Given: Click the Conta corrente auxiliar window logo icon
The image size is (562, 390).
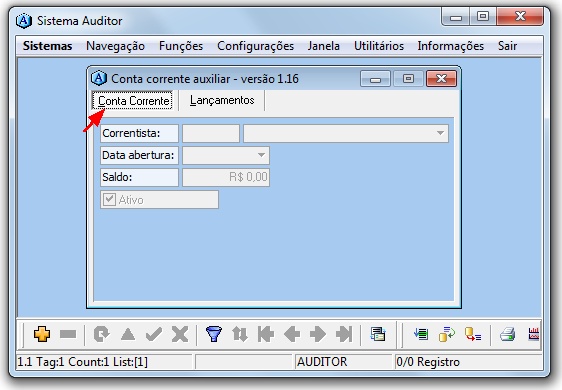Looking at the screenshot, I should click(x=99, y=78).
